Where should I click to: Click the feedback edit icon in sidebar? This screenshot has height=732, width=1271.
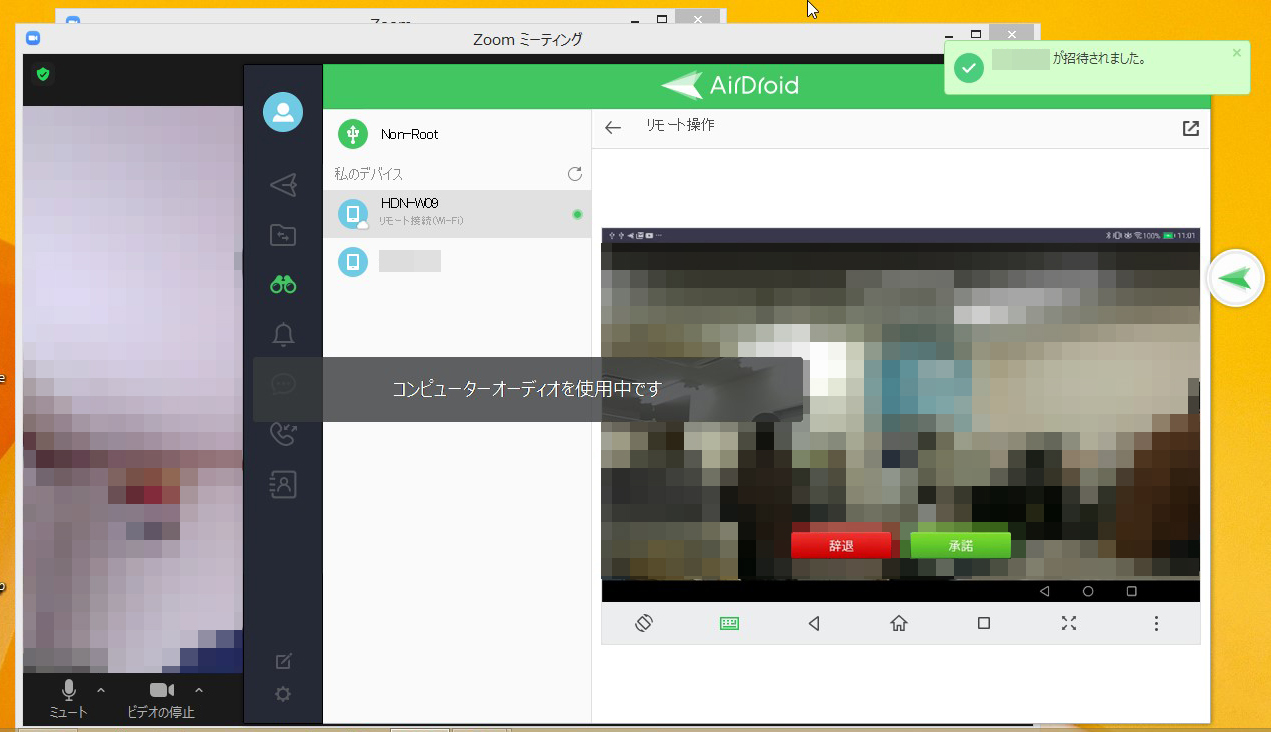(283, 661)
